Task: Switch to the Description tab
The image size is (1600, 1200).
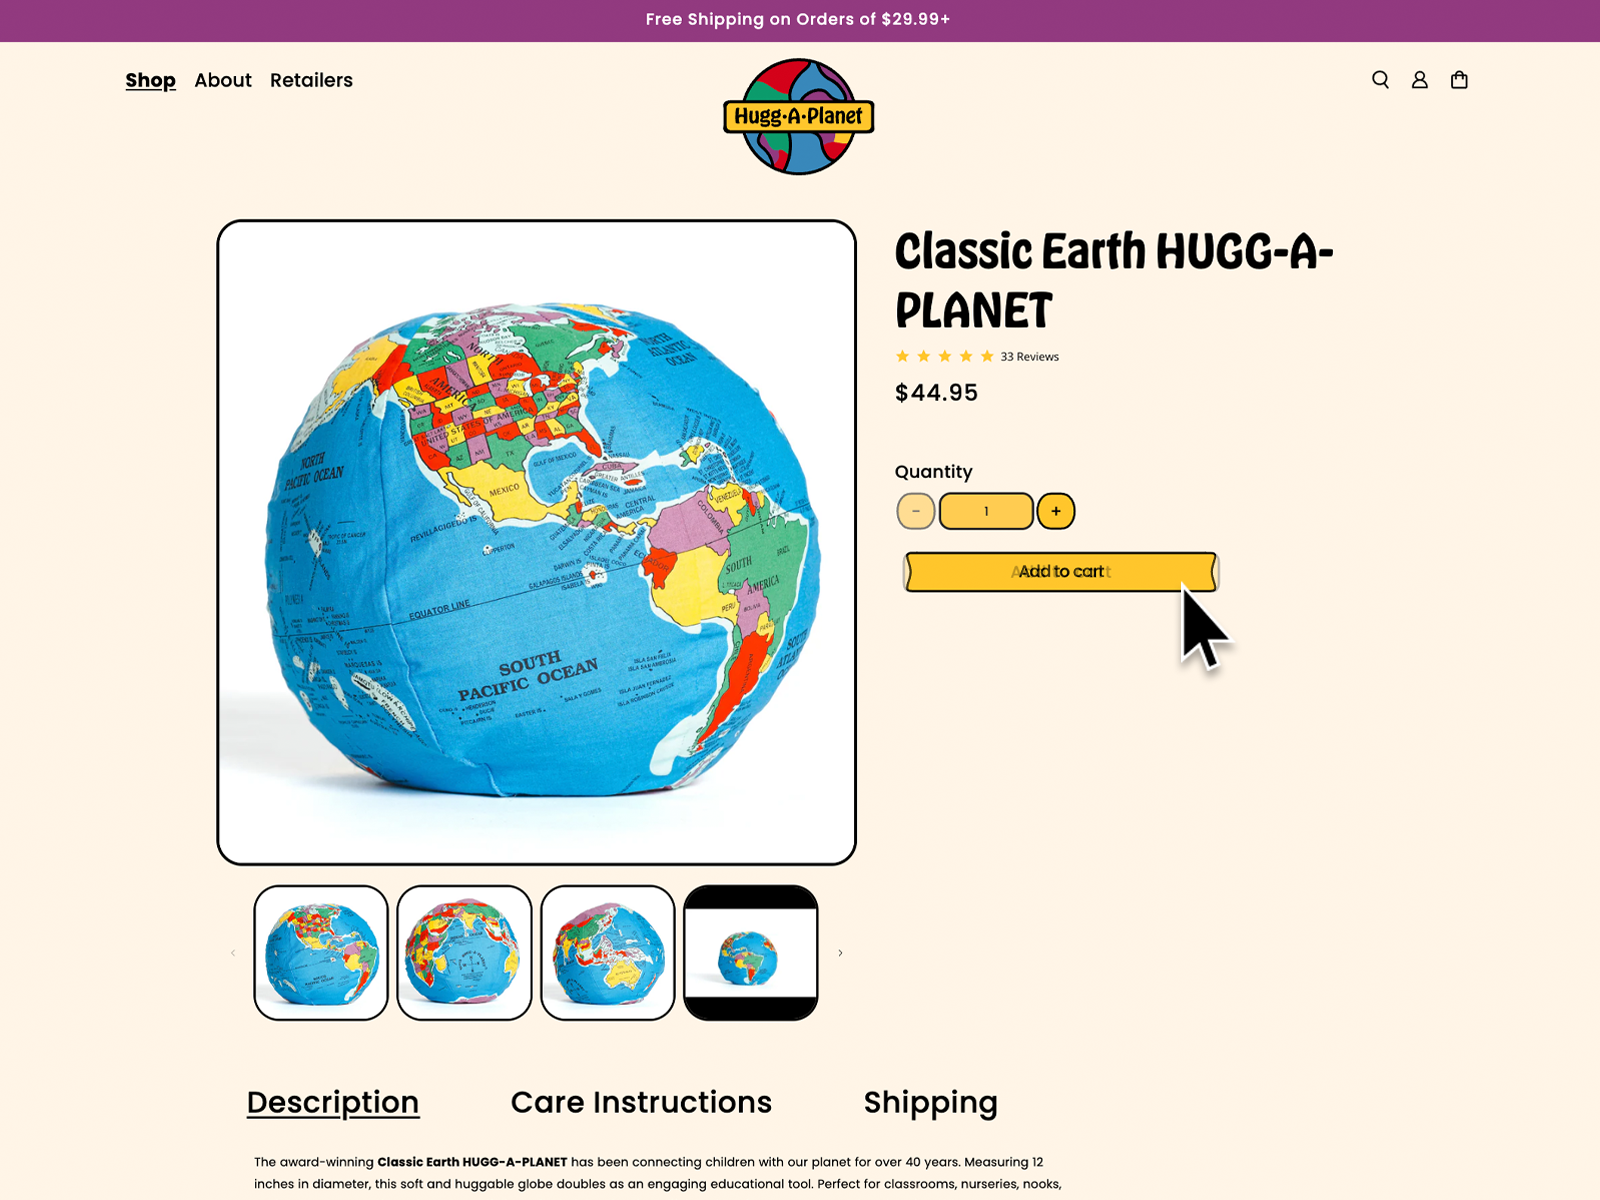Action: coord(333,1102)
